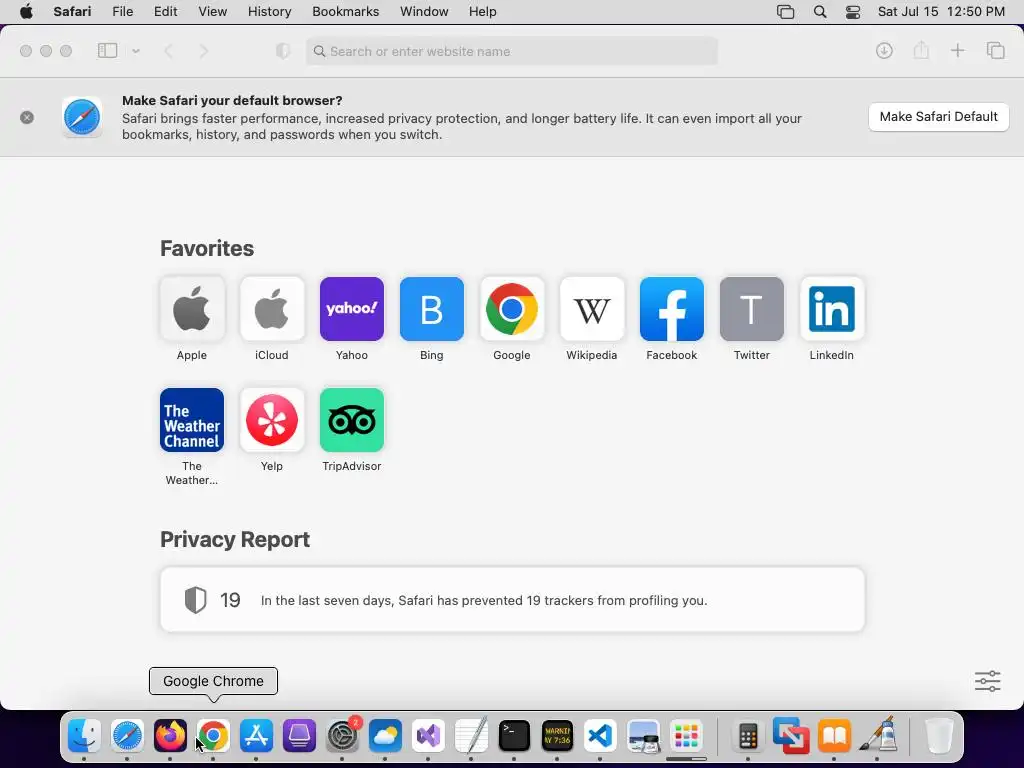
Task: Open the Bing favorite
Action: (432, 309)
